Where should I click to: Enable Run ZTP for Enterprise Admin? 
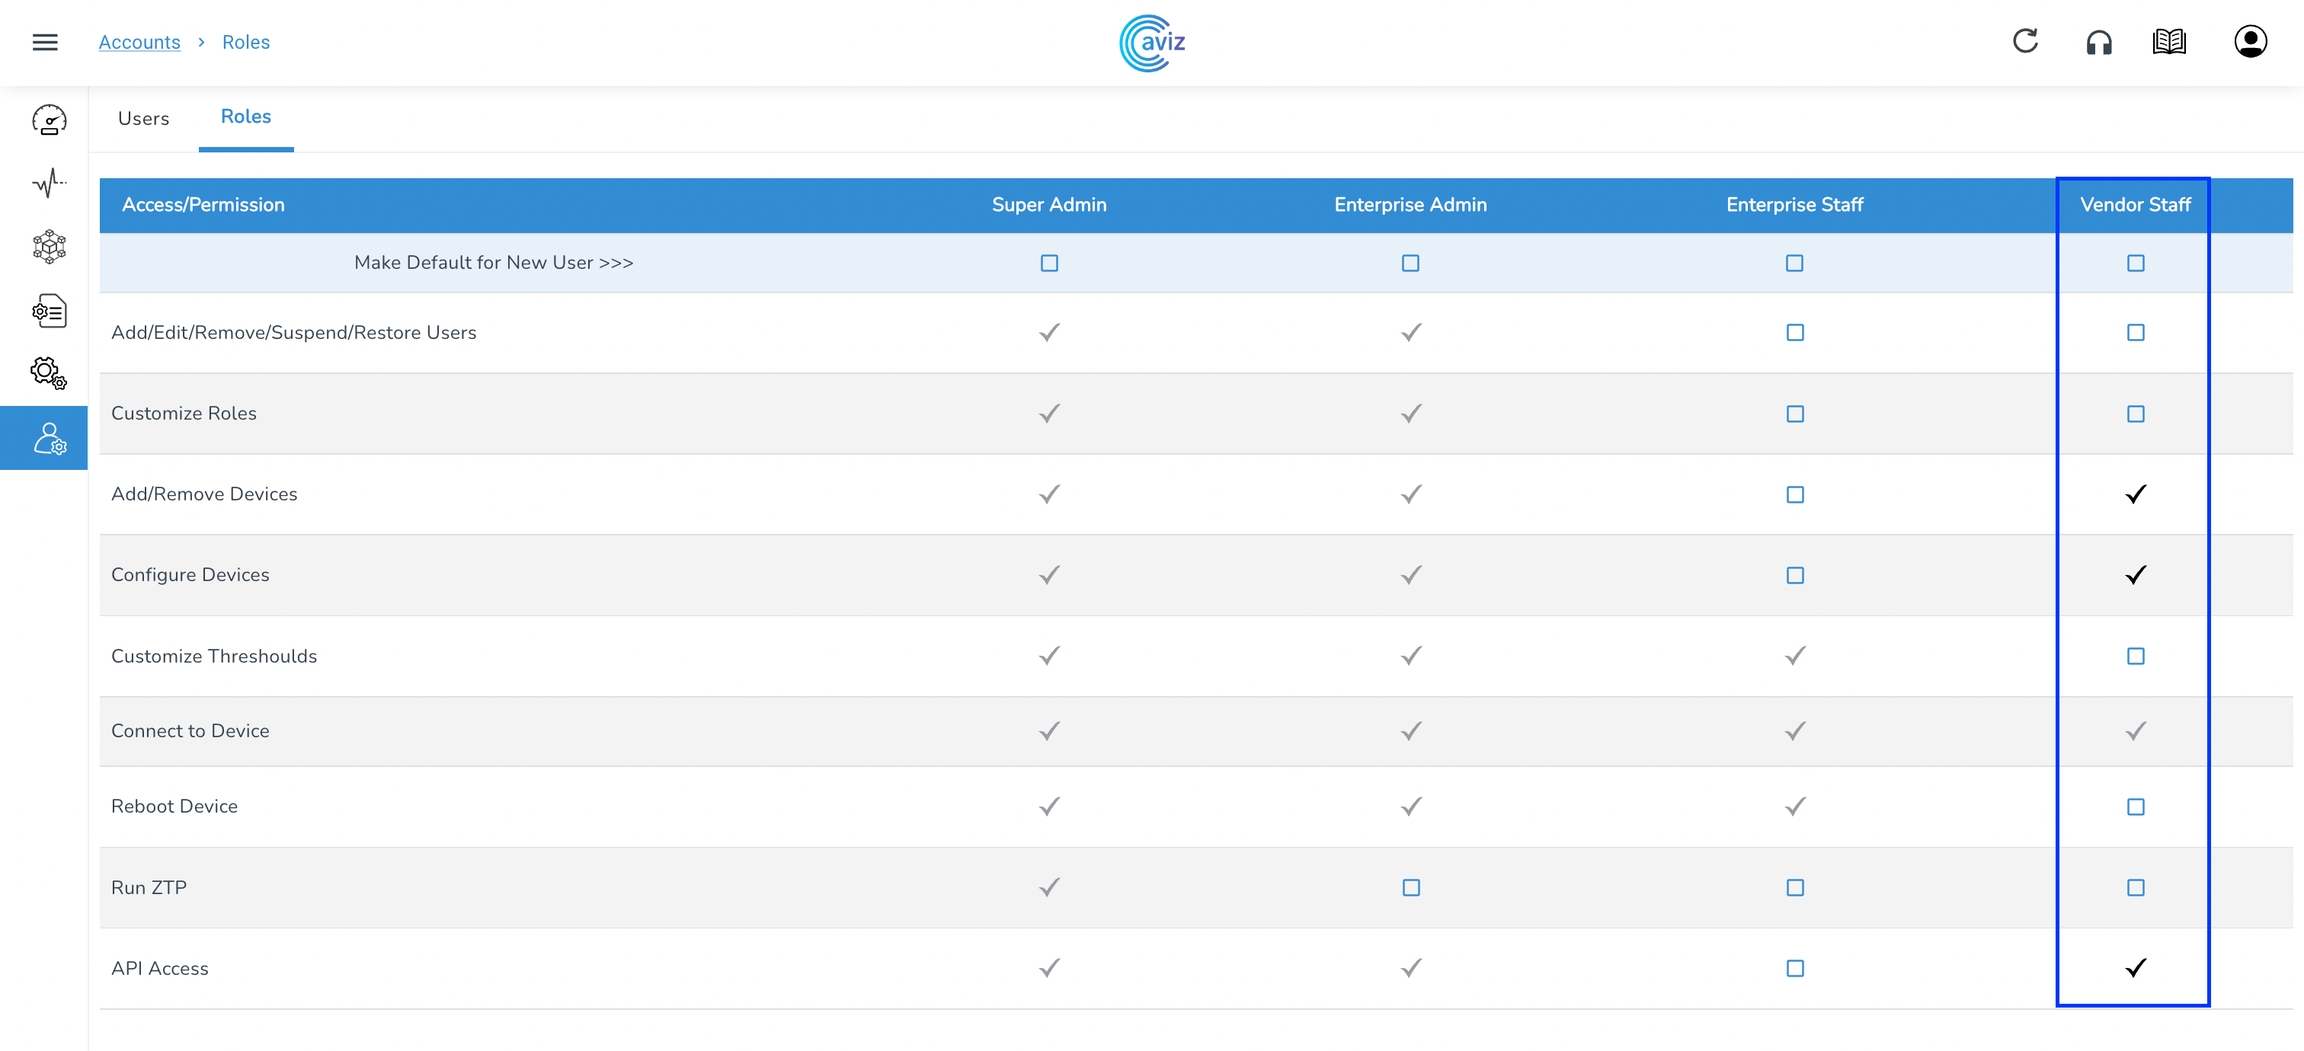(x=1411, y=888)
